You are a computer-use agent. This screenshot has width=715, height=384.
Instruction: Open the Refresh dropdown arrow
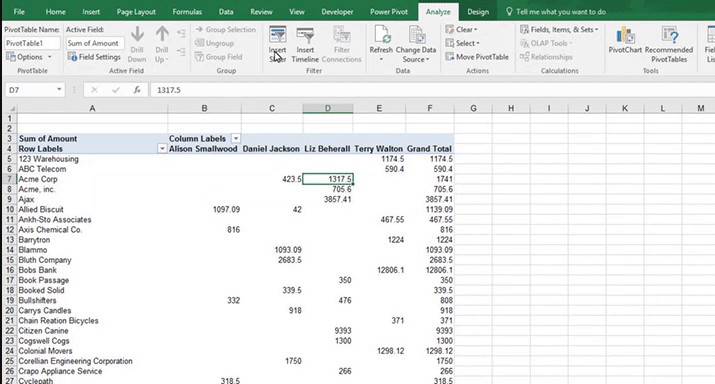[381, 59]
